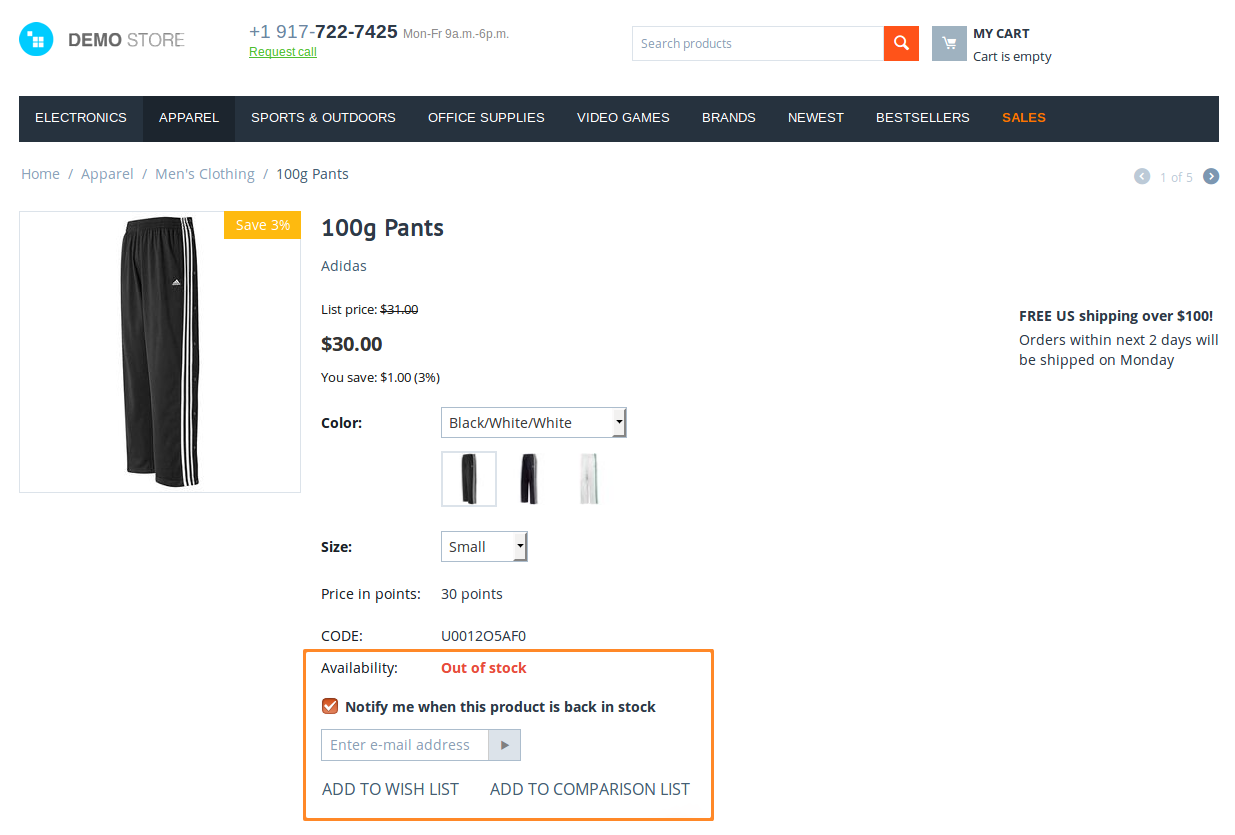Submit e-mail with the arrow button
The width and height of the screenshot is (1235, 835).
point(504,745)
